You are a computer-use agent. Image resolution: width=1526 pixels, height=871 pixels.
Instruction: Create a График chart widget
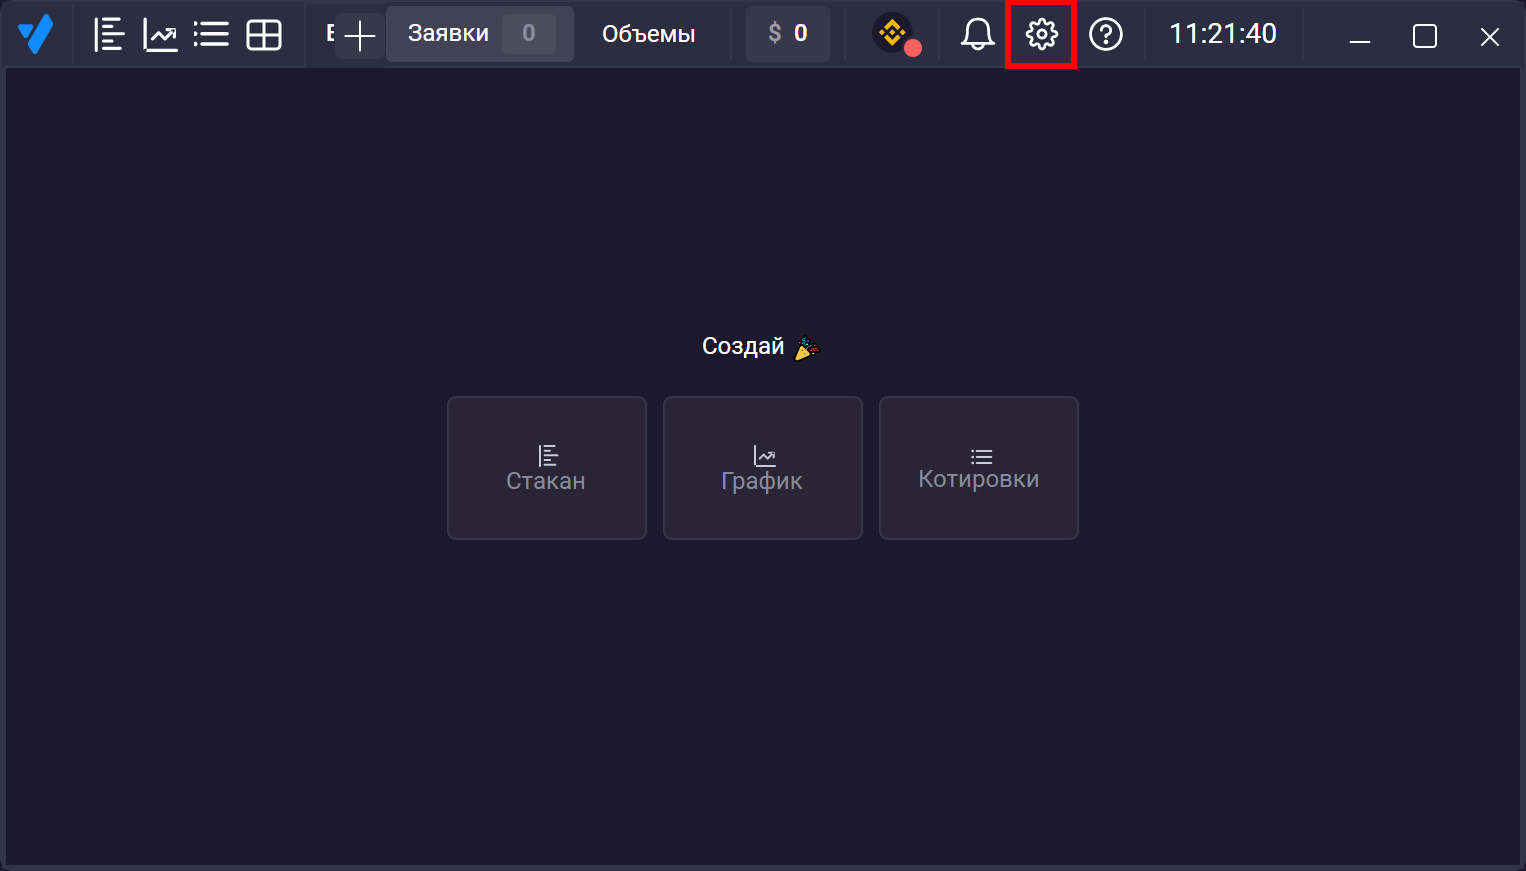tap(762, 468)
